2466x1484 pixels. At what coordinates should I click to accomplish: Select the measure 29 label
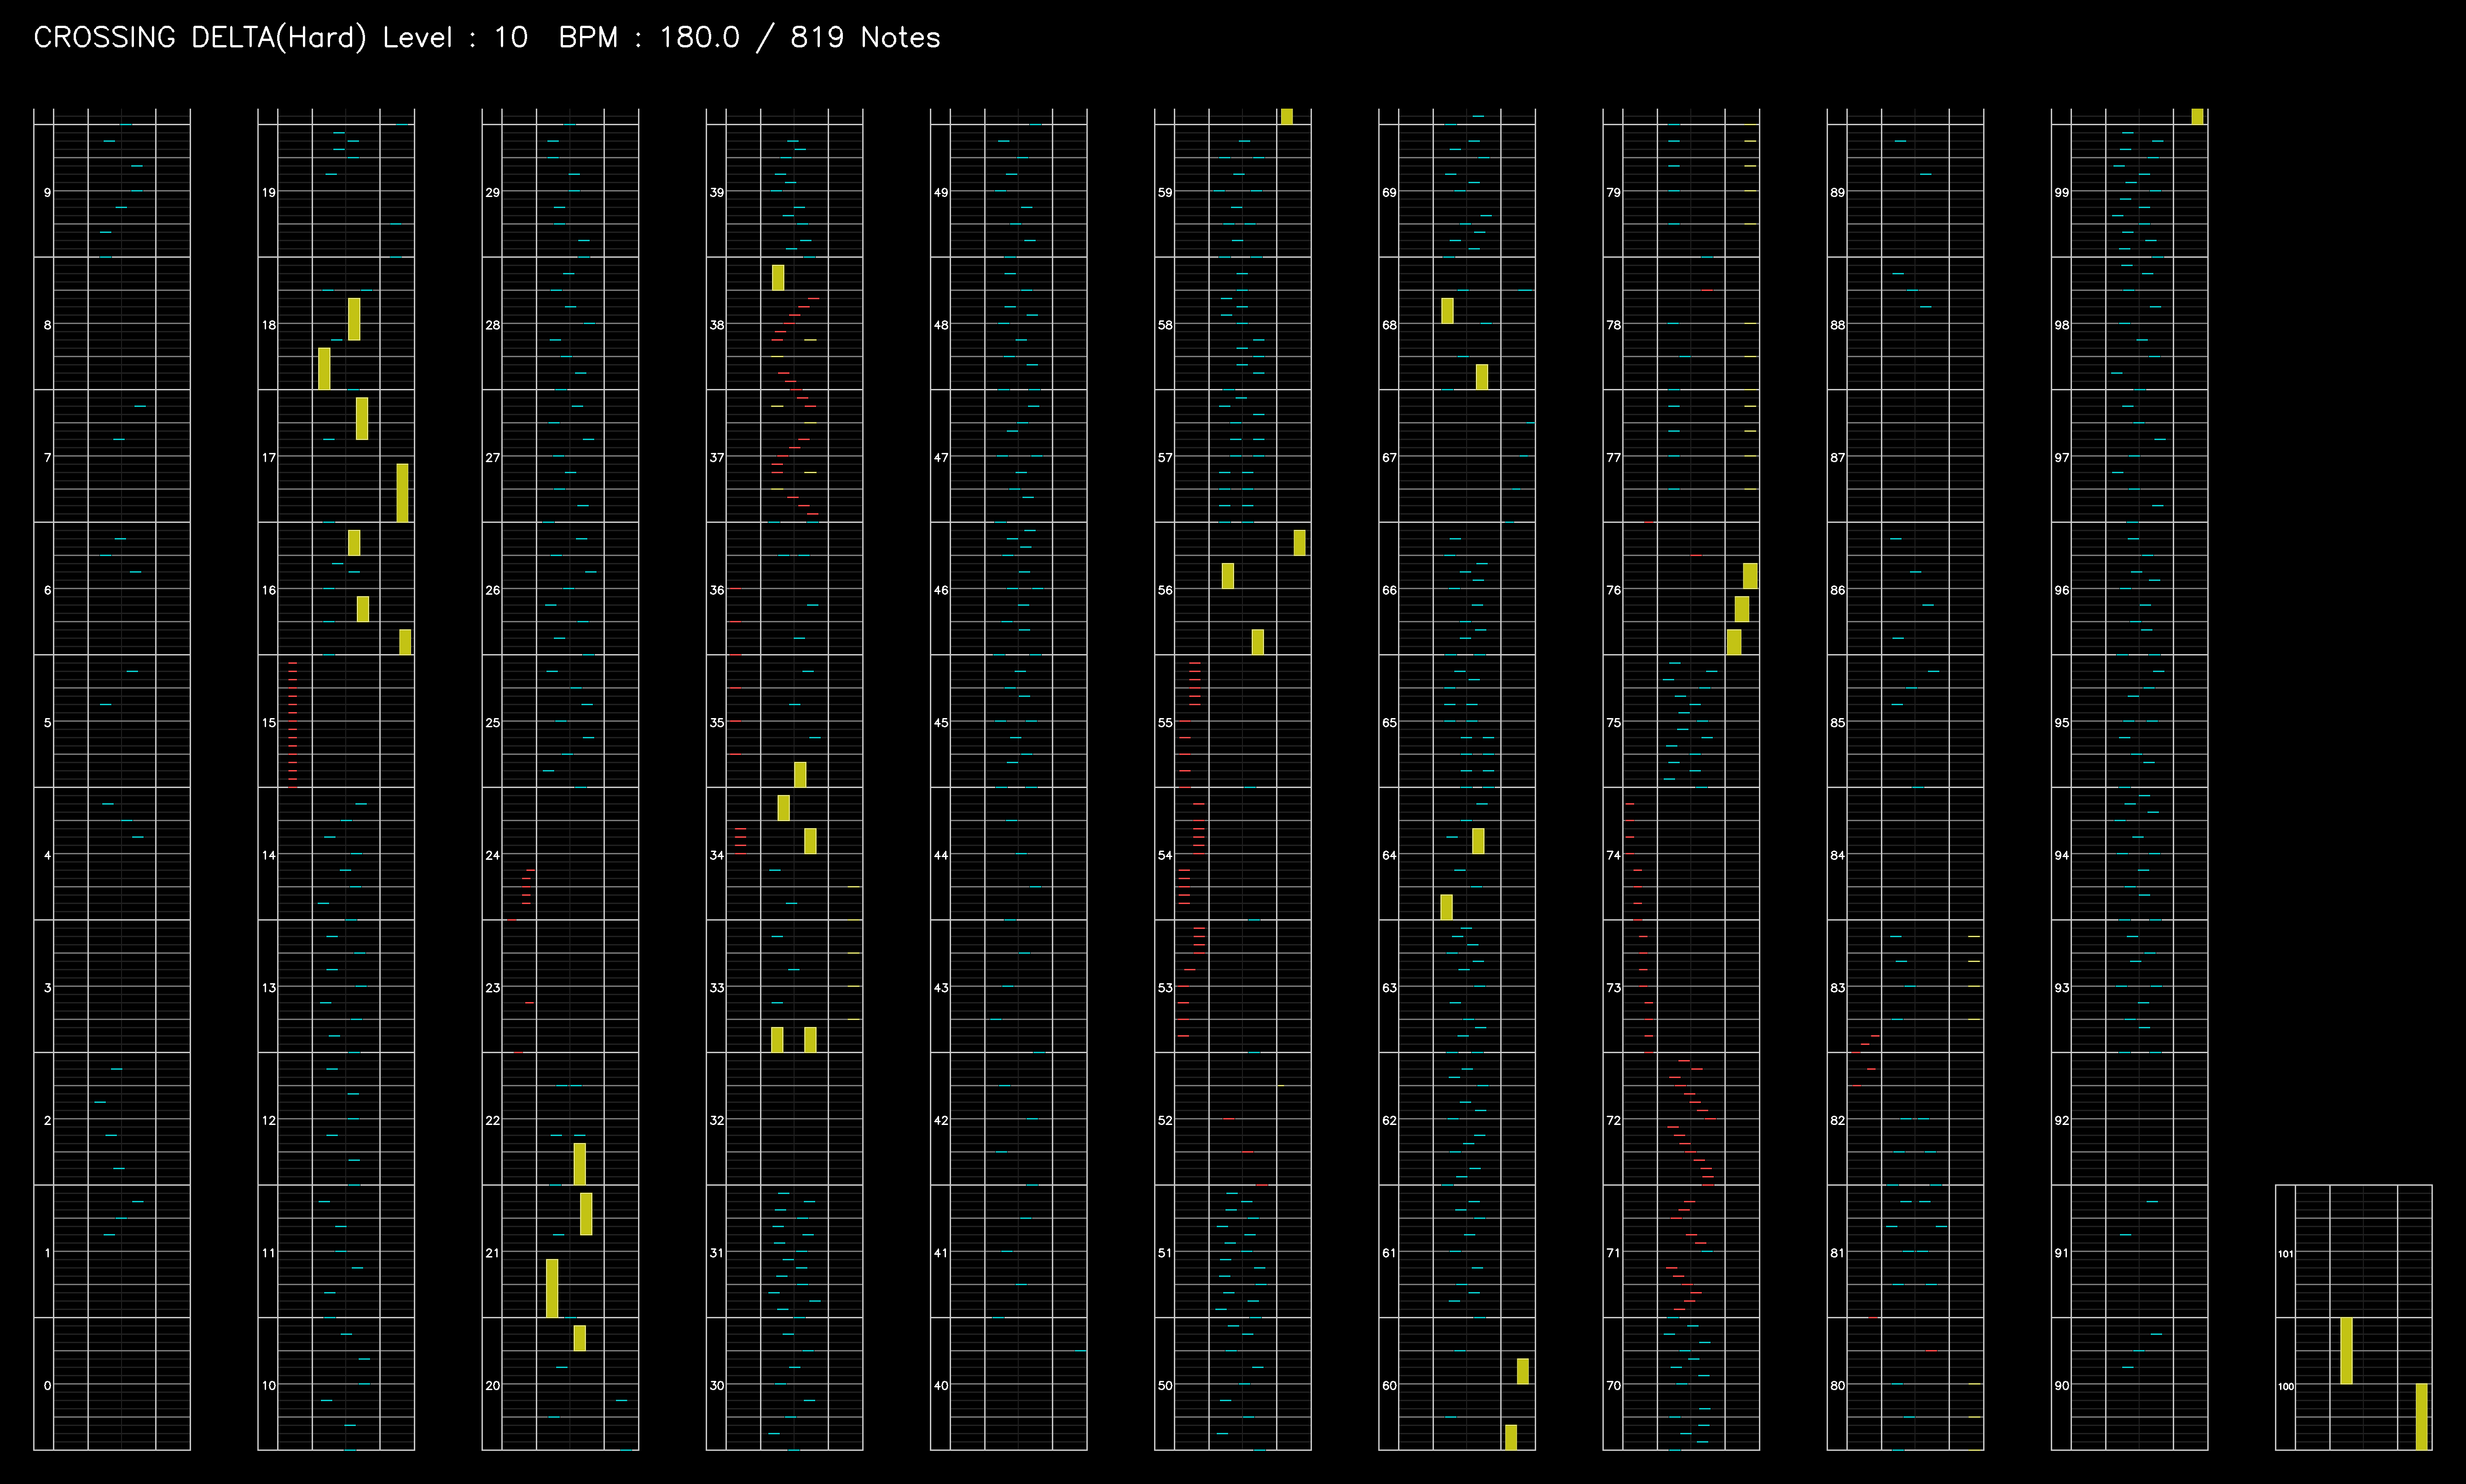(x=493, y=192)
